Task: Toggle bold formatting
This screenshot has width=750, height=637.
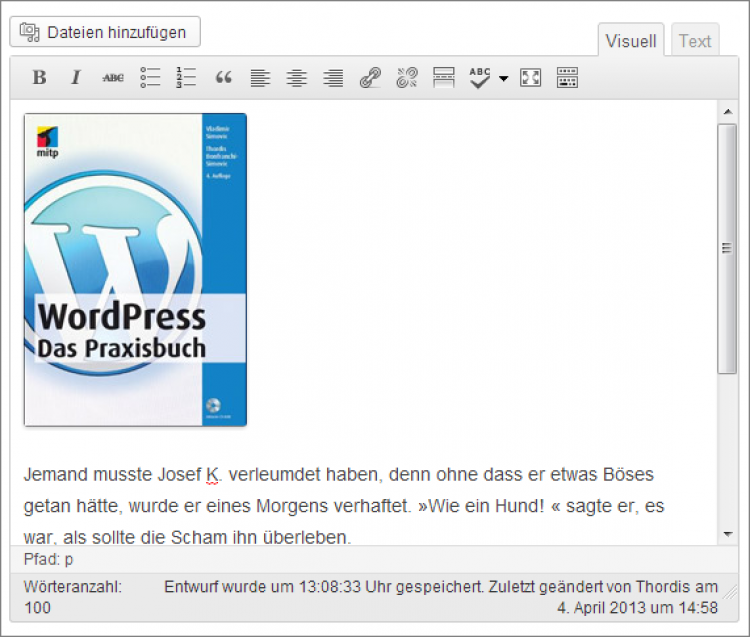Action: pos(39,78)
